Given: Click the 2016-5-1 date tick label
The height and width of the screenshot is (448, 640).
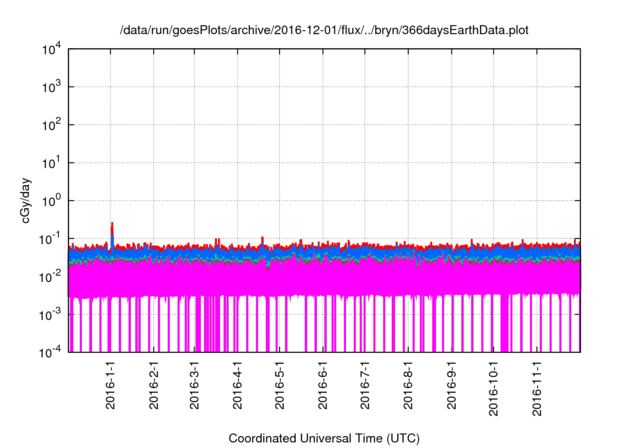Looking at the screenshot, I should tap(280, 387).
